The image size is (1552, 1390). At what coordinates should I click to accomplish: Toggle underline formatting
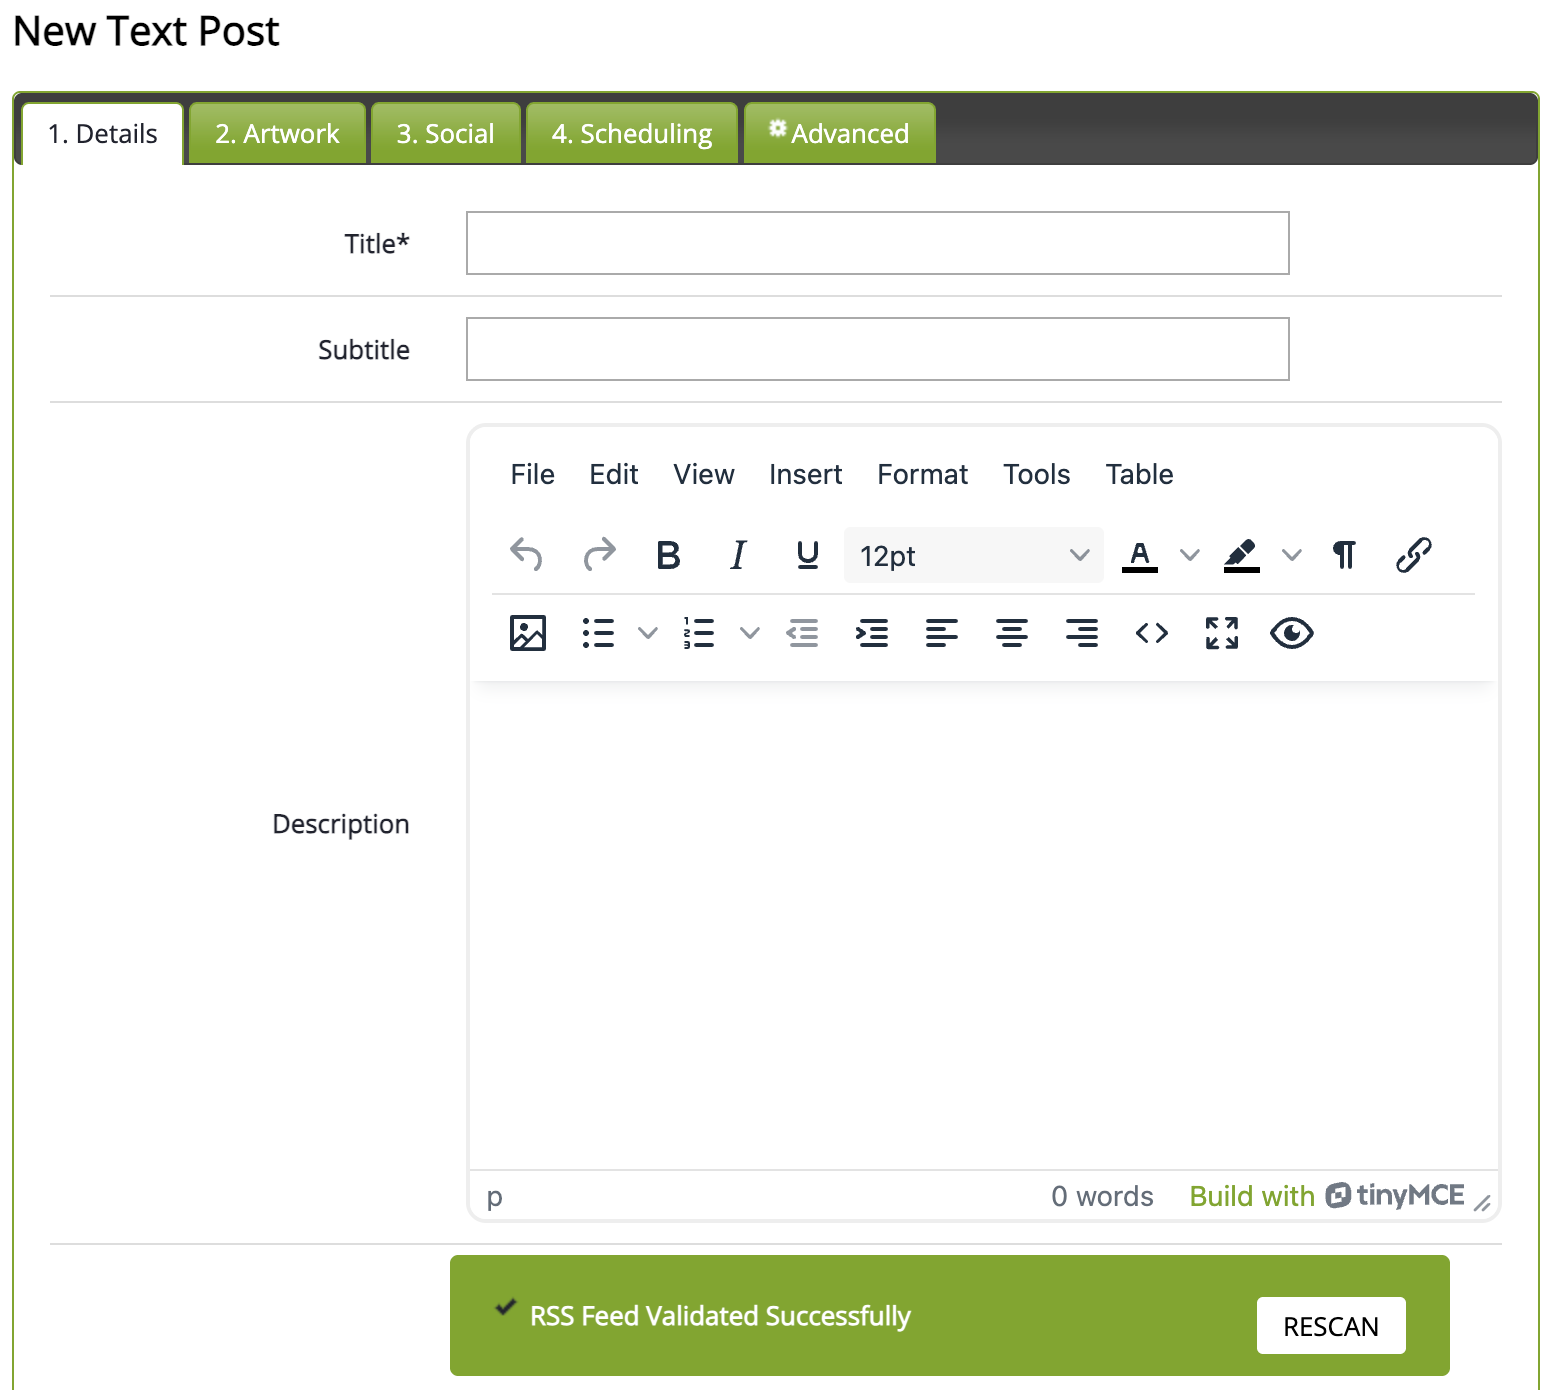[808, 555]
